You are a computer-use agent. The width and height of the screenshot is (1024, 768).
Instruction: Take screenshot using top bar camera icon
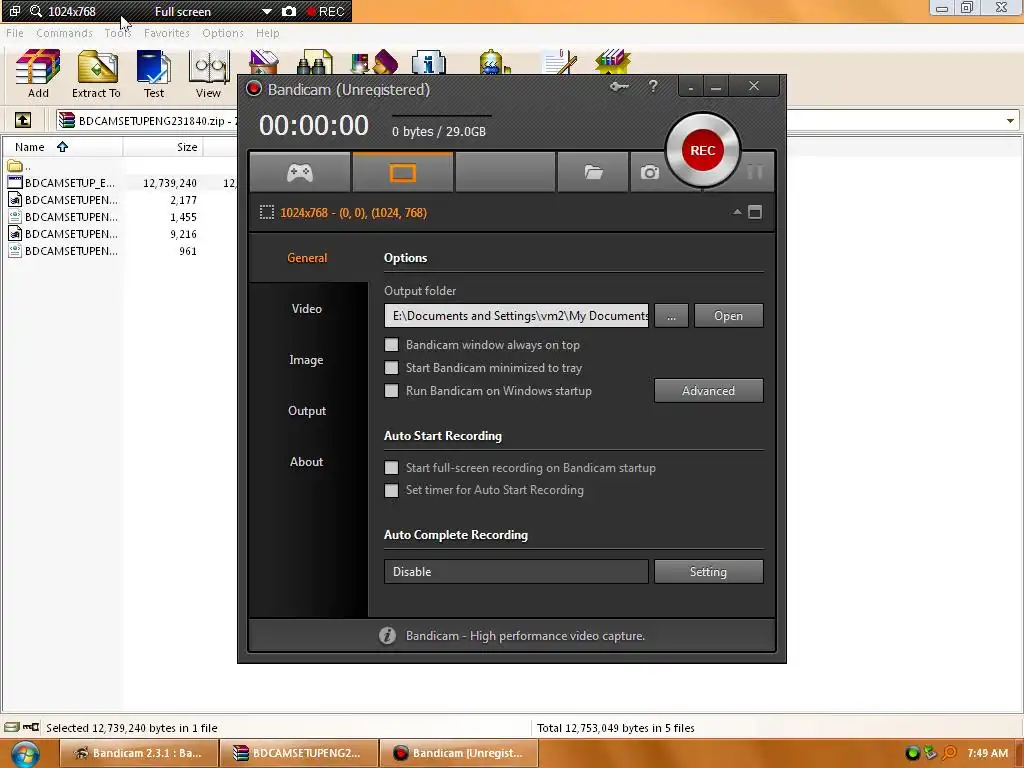pyautogui.click(x=289, y=11)
